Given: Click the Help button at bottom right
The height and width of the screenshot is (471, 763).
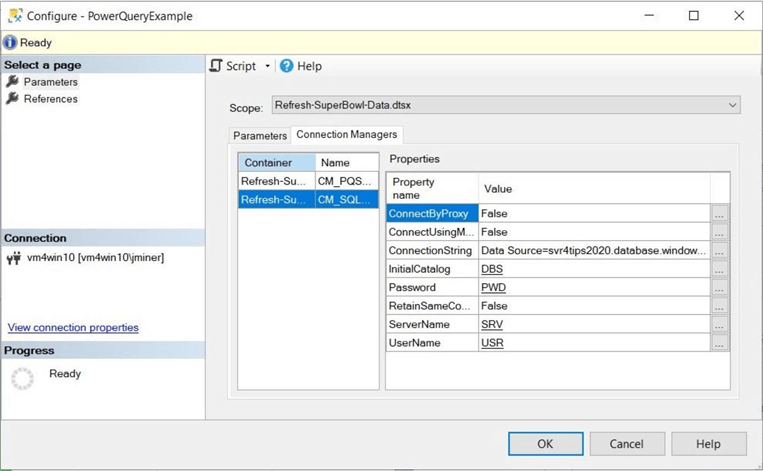Looking at the screenshot, I should tap(708, 444).
